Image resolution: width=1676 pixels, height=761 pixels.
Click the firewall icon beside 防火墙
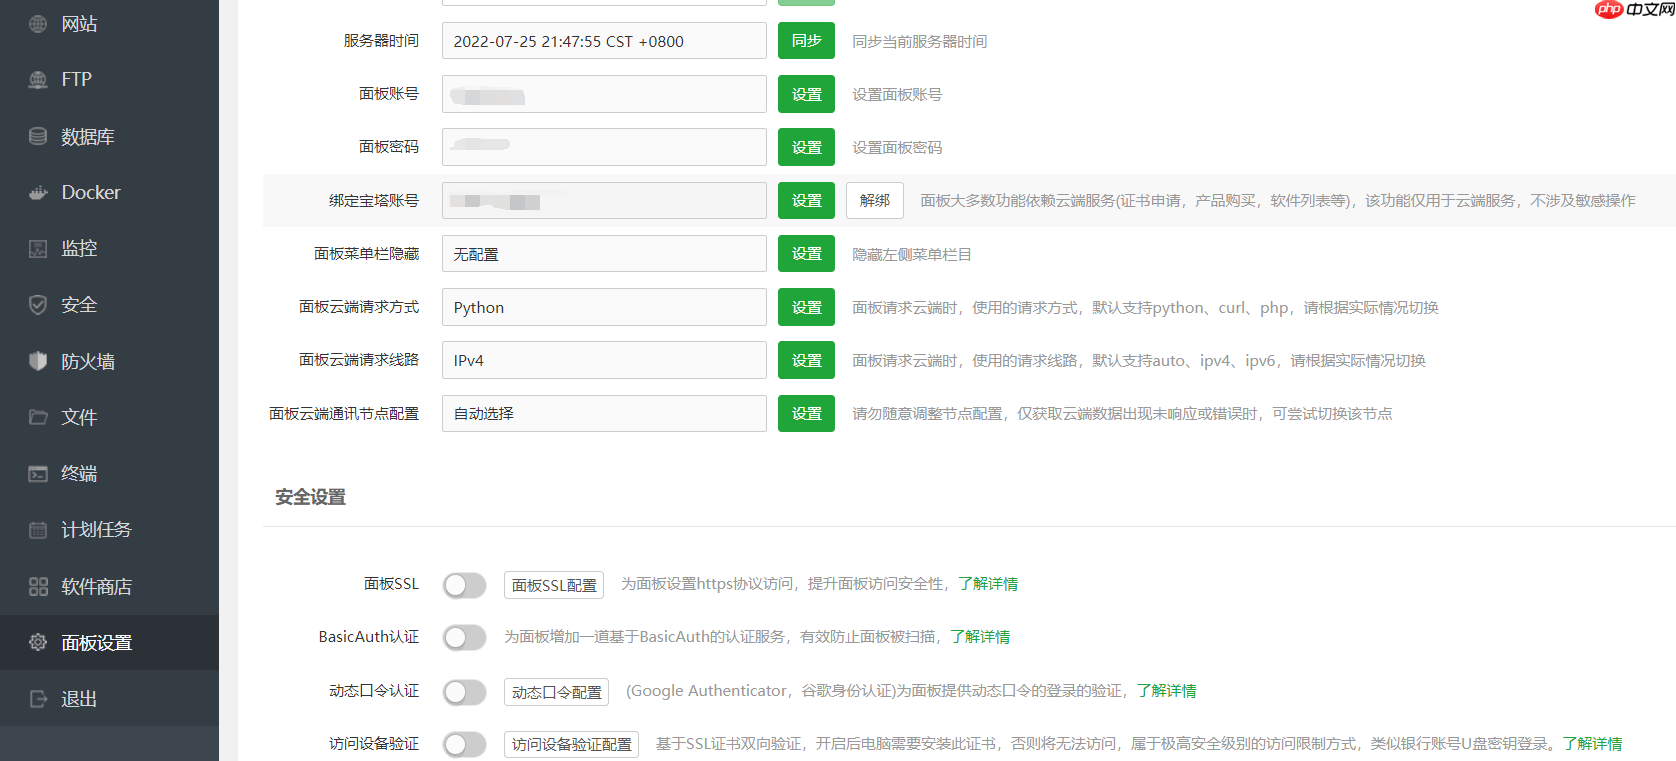(38, 361)
